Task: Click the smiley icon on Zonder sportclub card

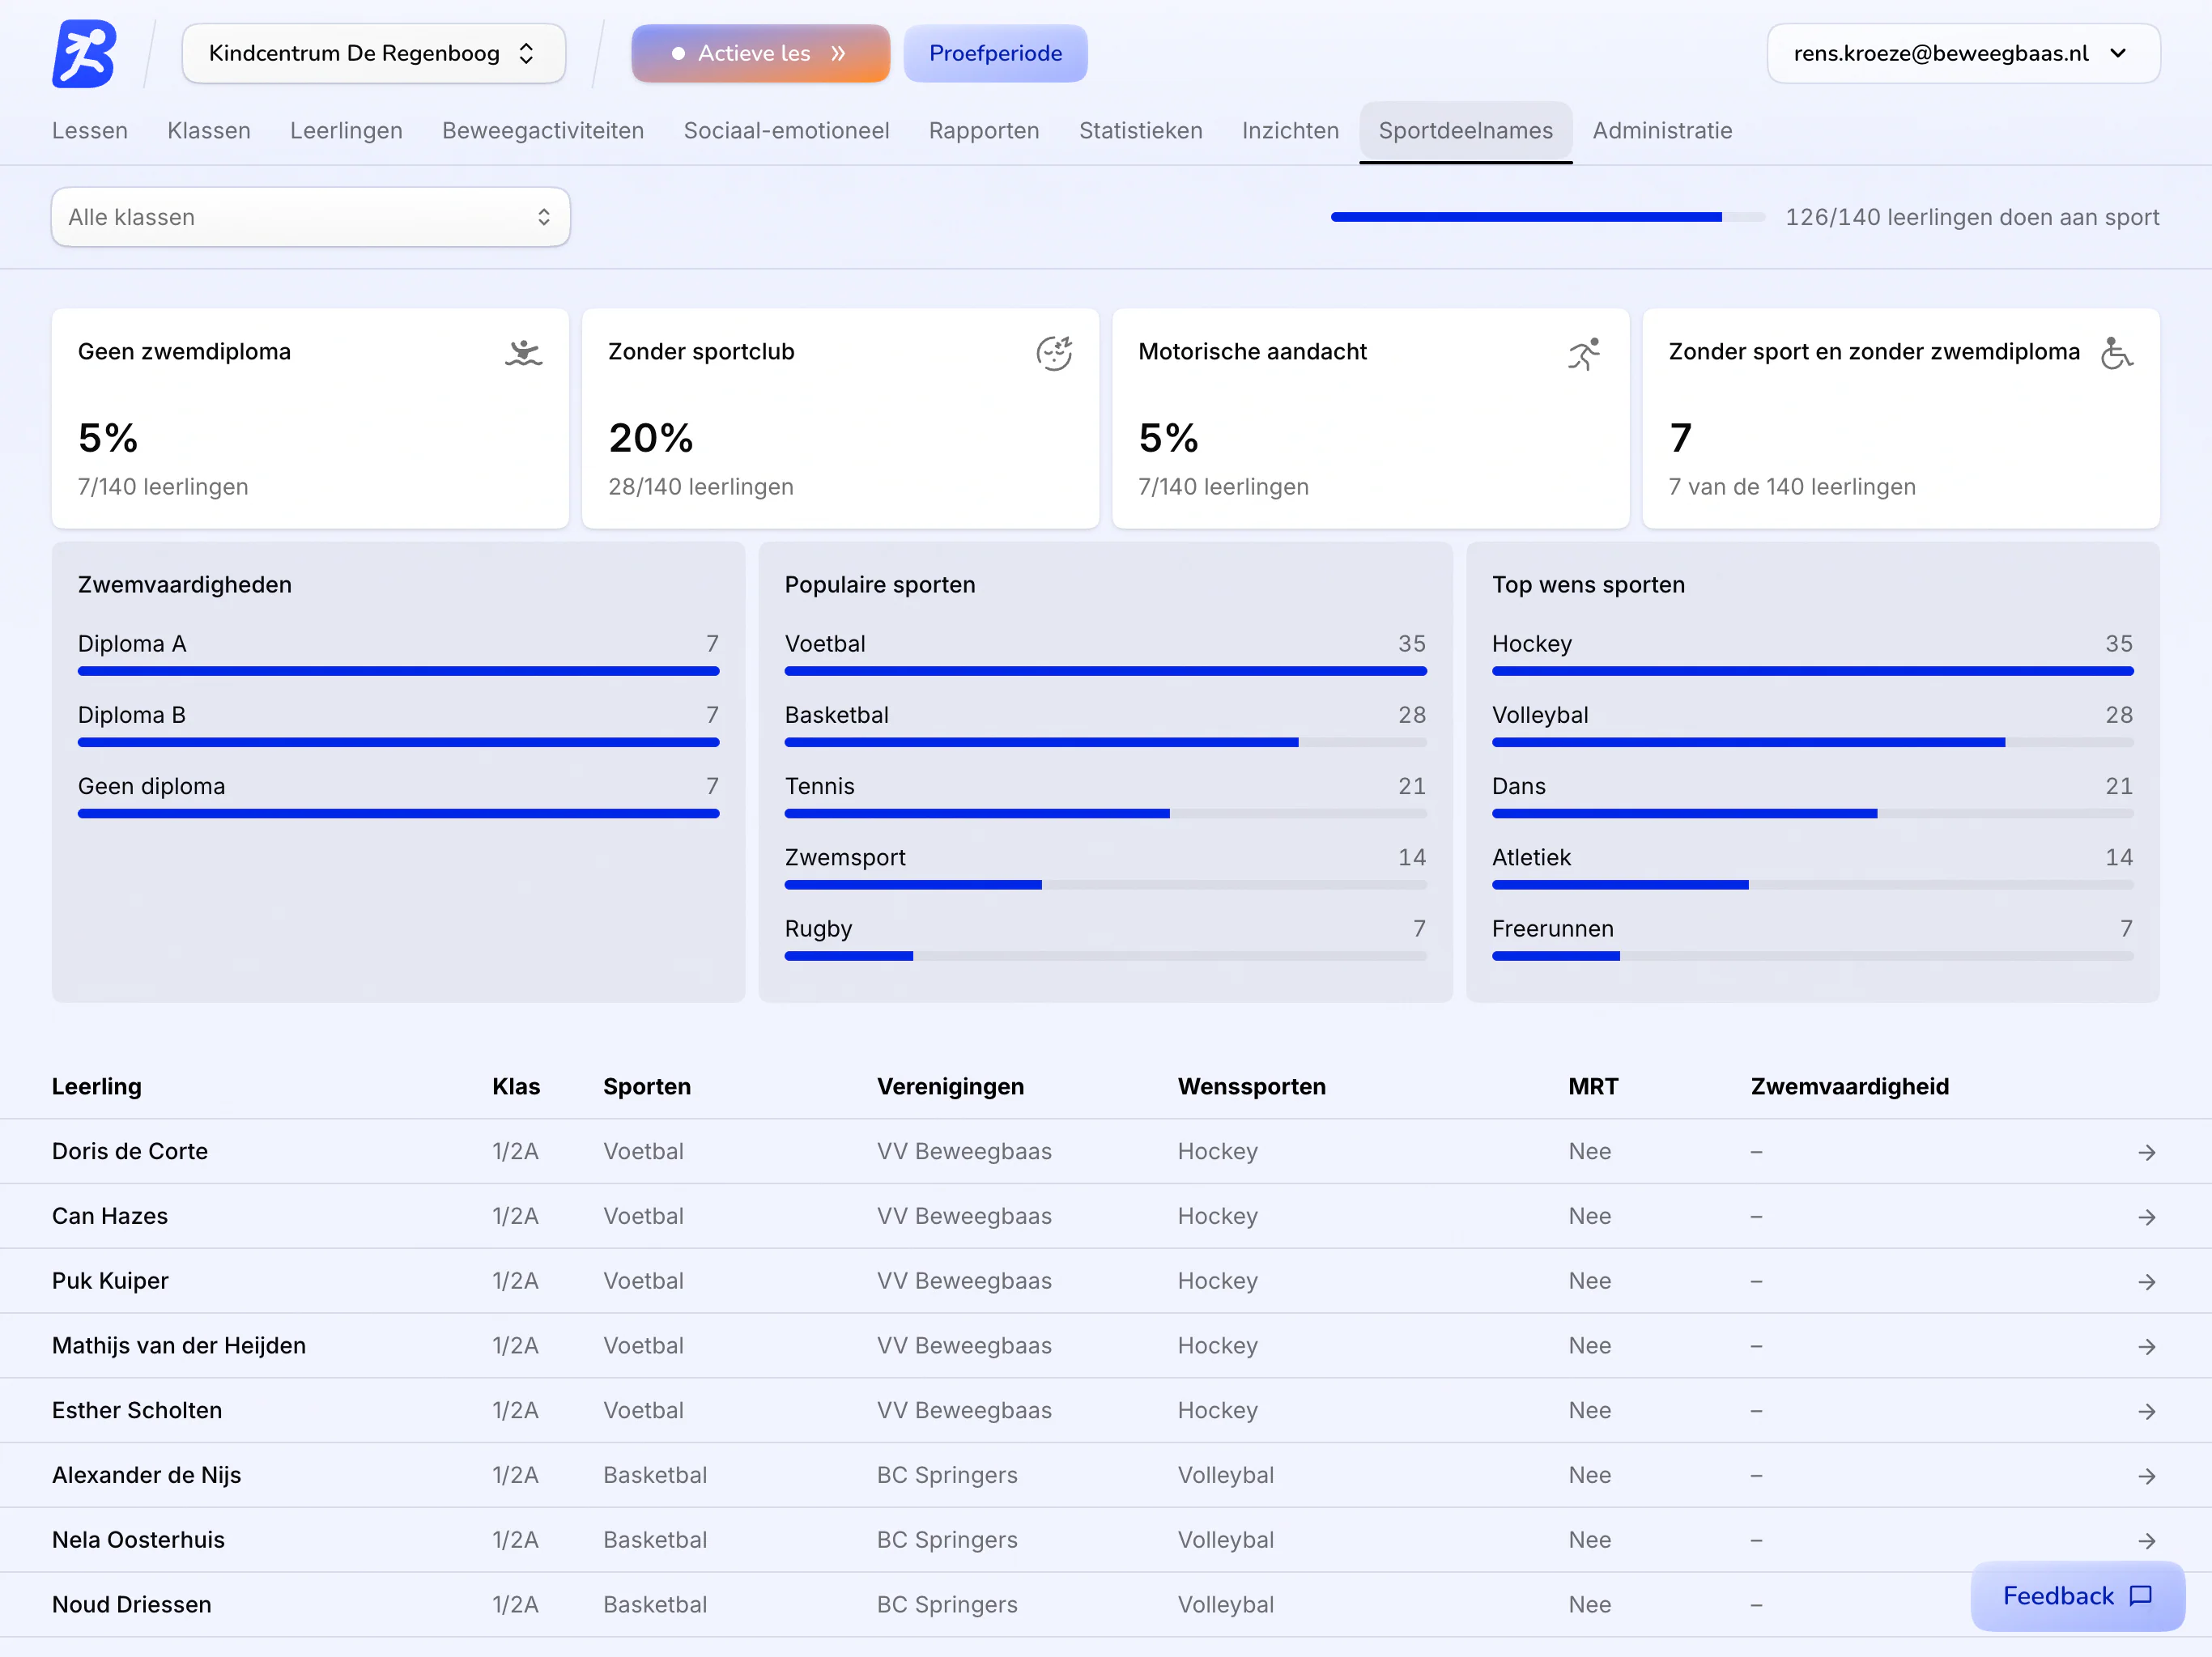Action: pos(1054,353)
